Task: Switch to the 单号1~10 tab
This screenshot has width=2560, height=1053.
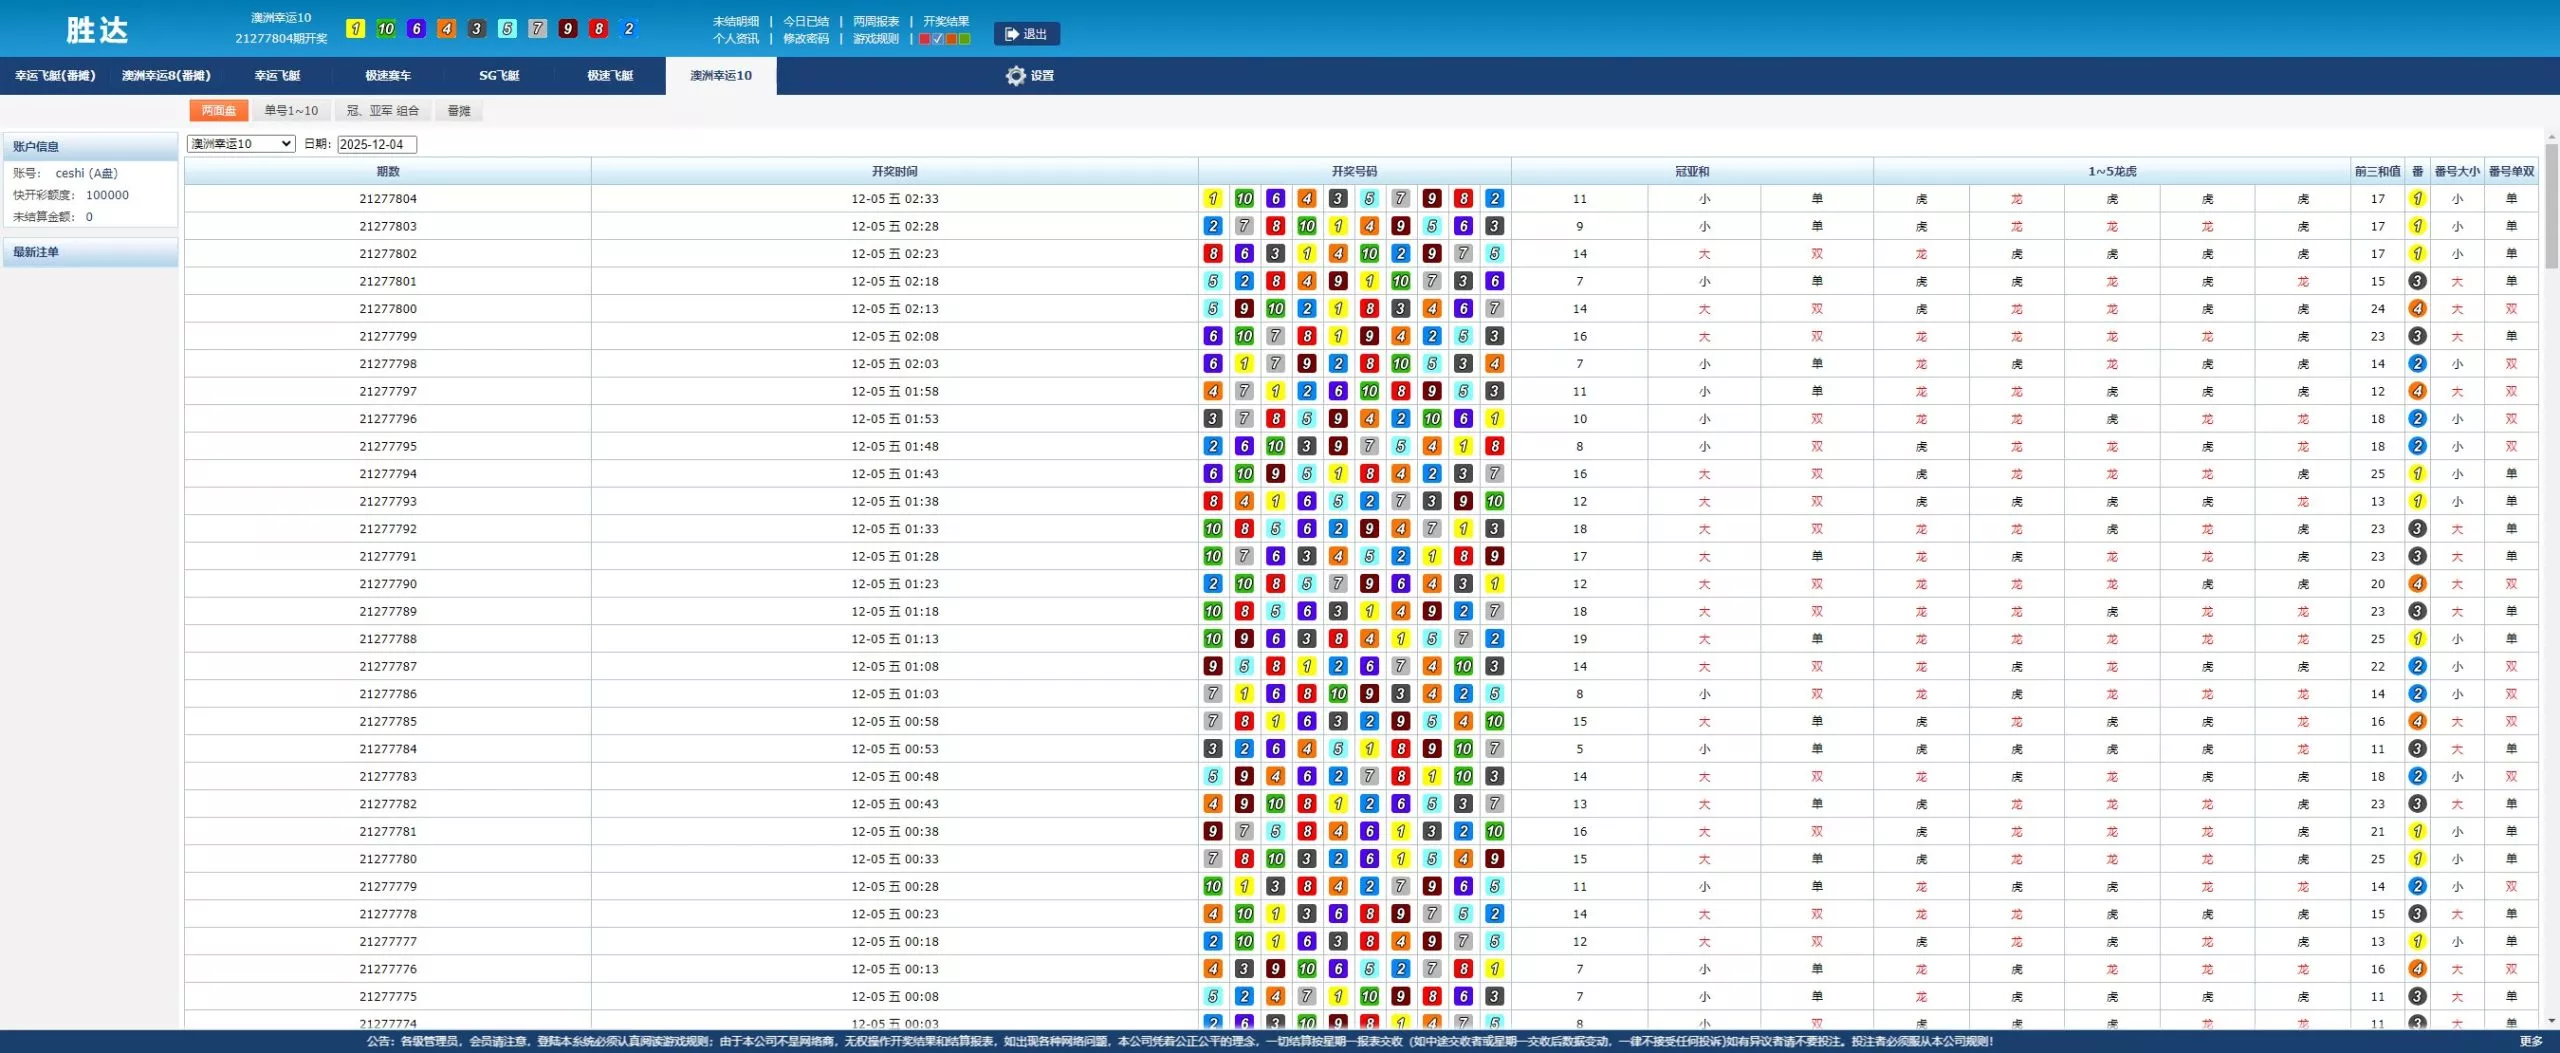Action: pyautogui.click(x=291, y=111)
